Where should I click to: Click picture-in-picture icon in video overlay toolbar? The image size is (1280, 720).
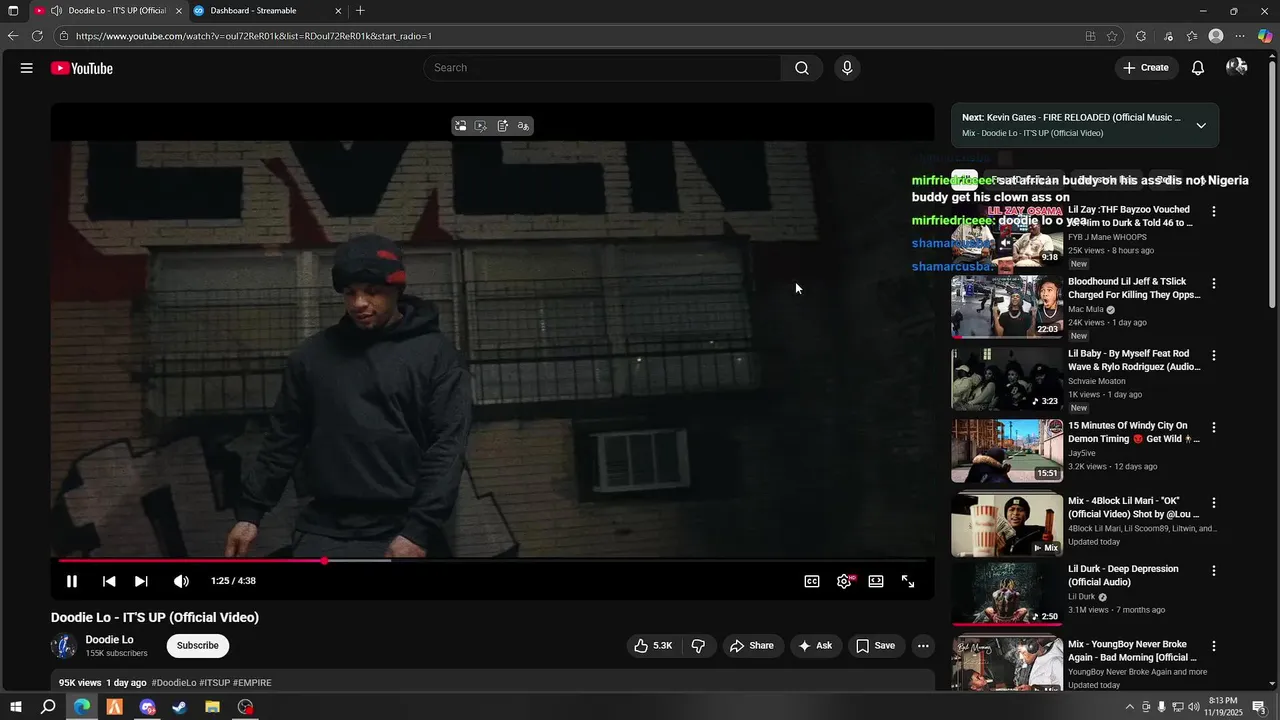tap(460, 126)
